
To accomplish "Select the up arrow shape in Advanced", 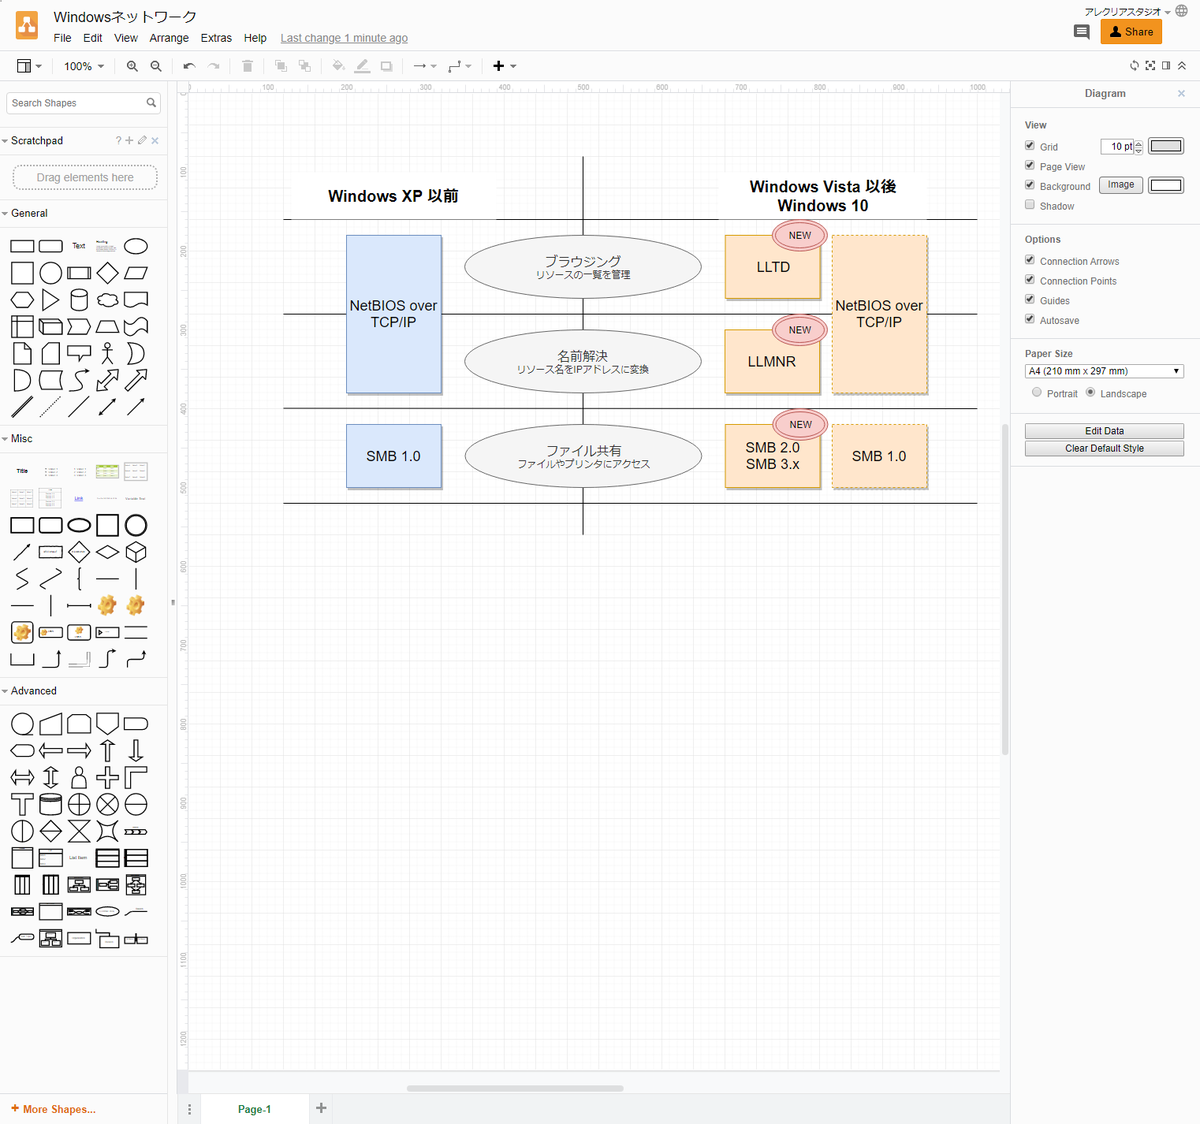I will (108, 750).
